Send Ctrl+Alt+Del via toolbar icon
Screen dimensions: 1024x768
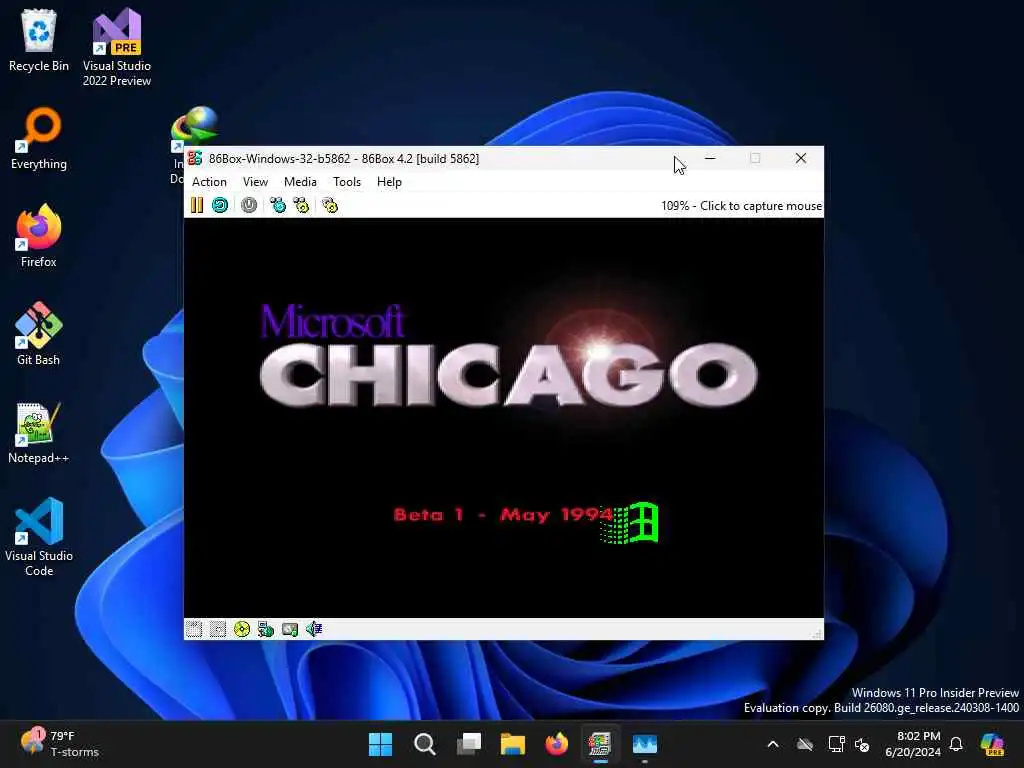(278, 205)
